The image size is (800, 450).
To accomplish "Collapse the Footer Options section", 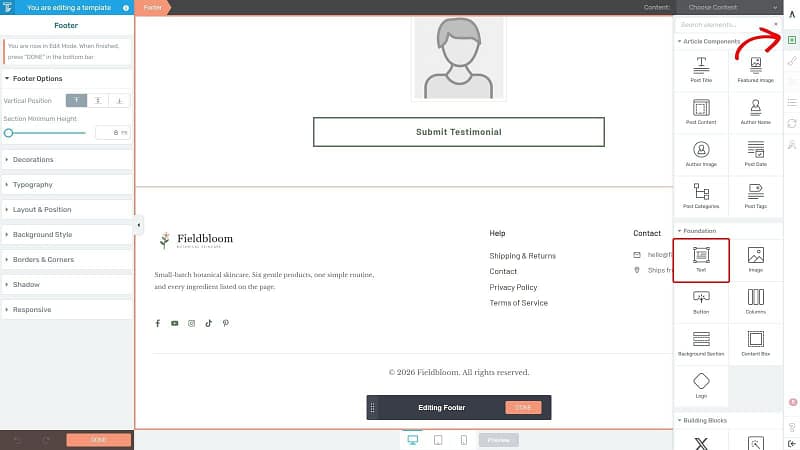I will click(x=66, y=79).
